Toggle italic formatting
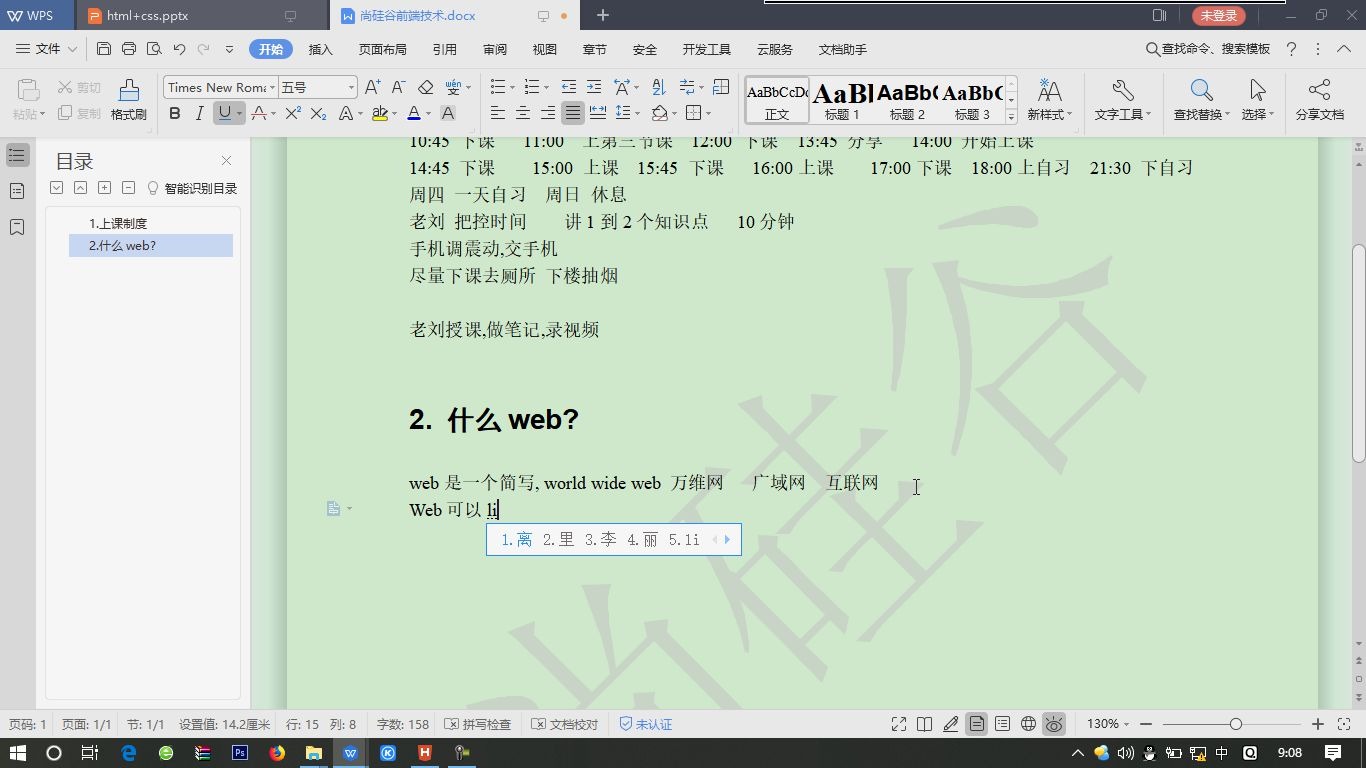 click(200, 113)
